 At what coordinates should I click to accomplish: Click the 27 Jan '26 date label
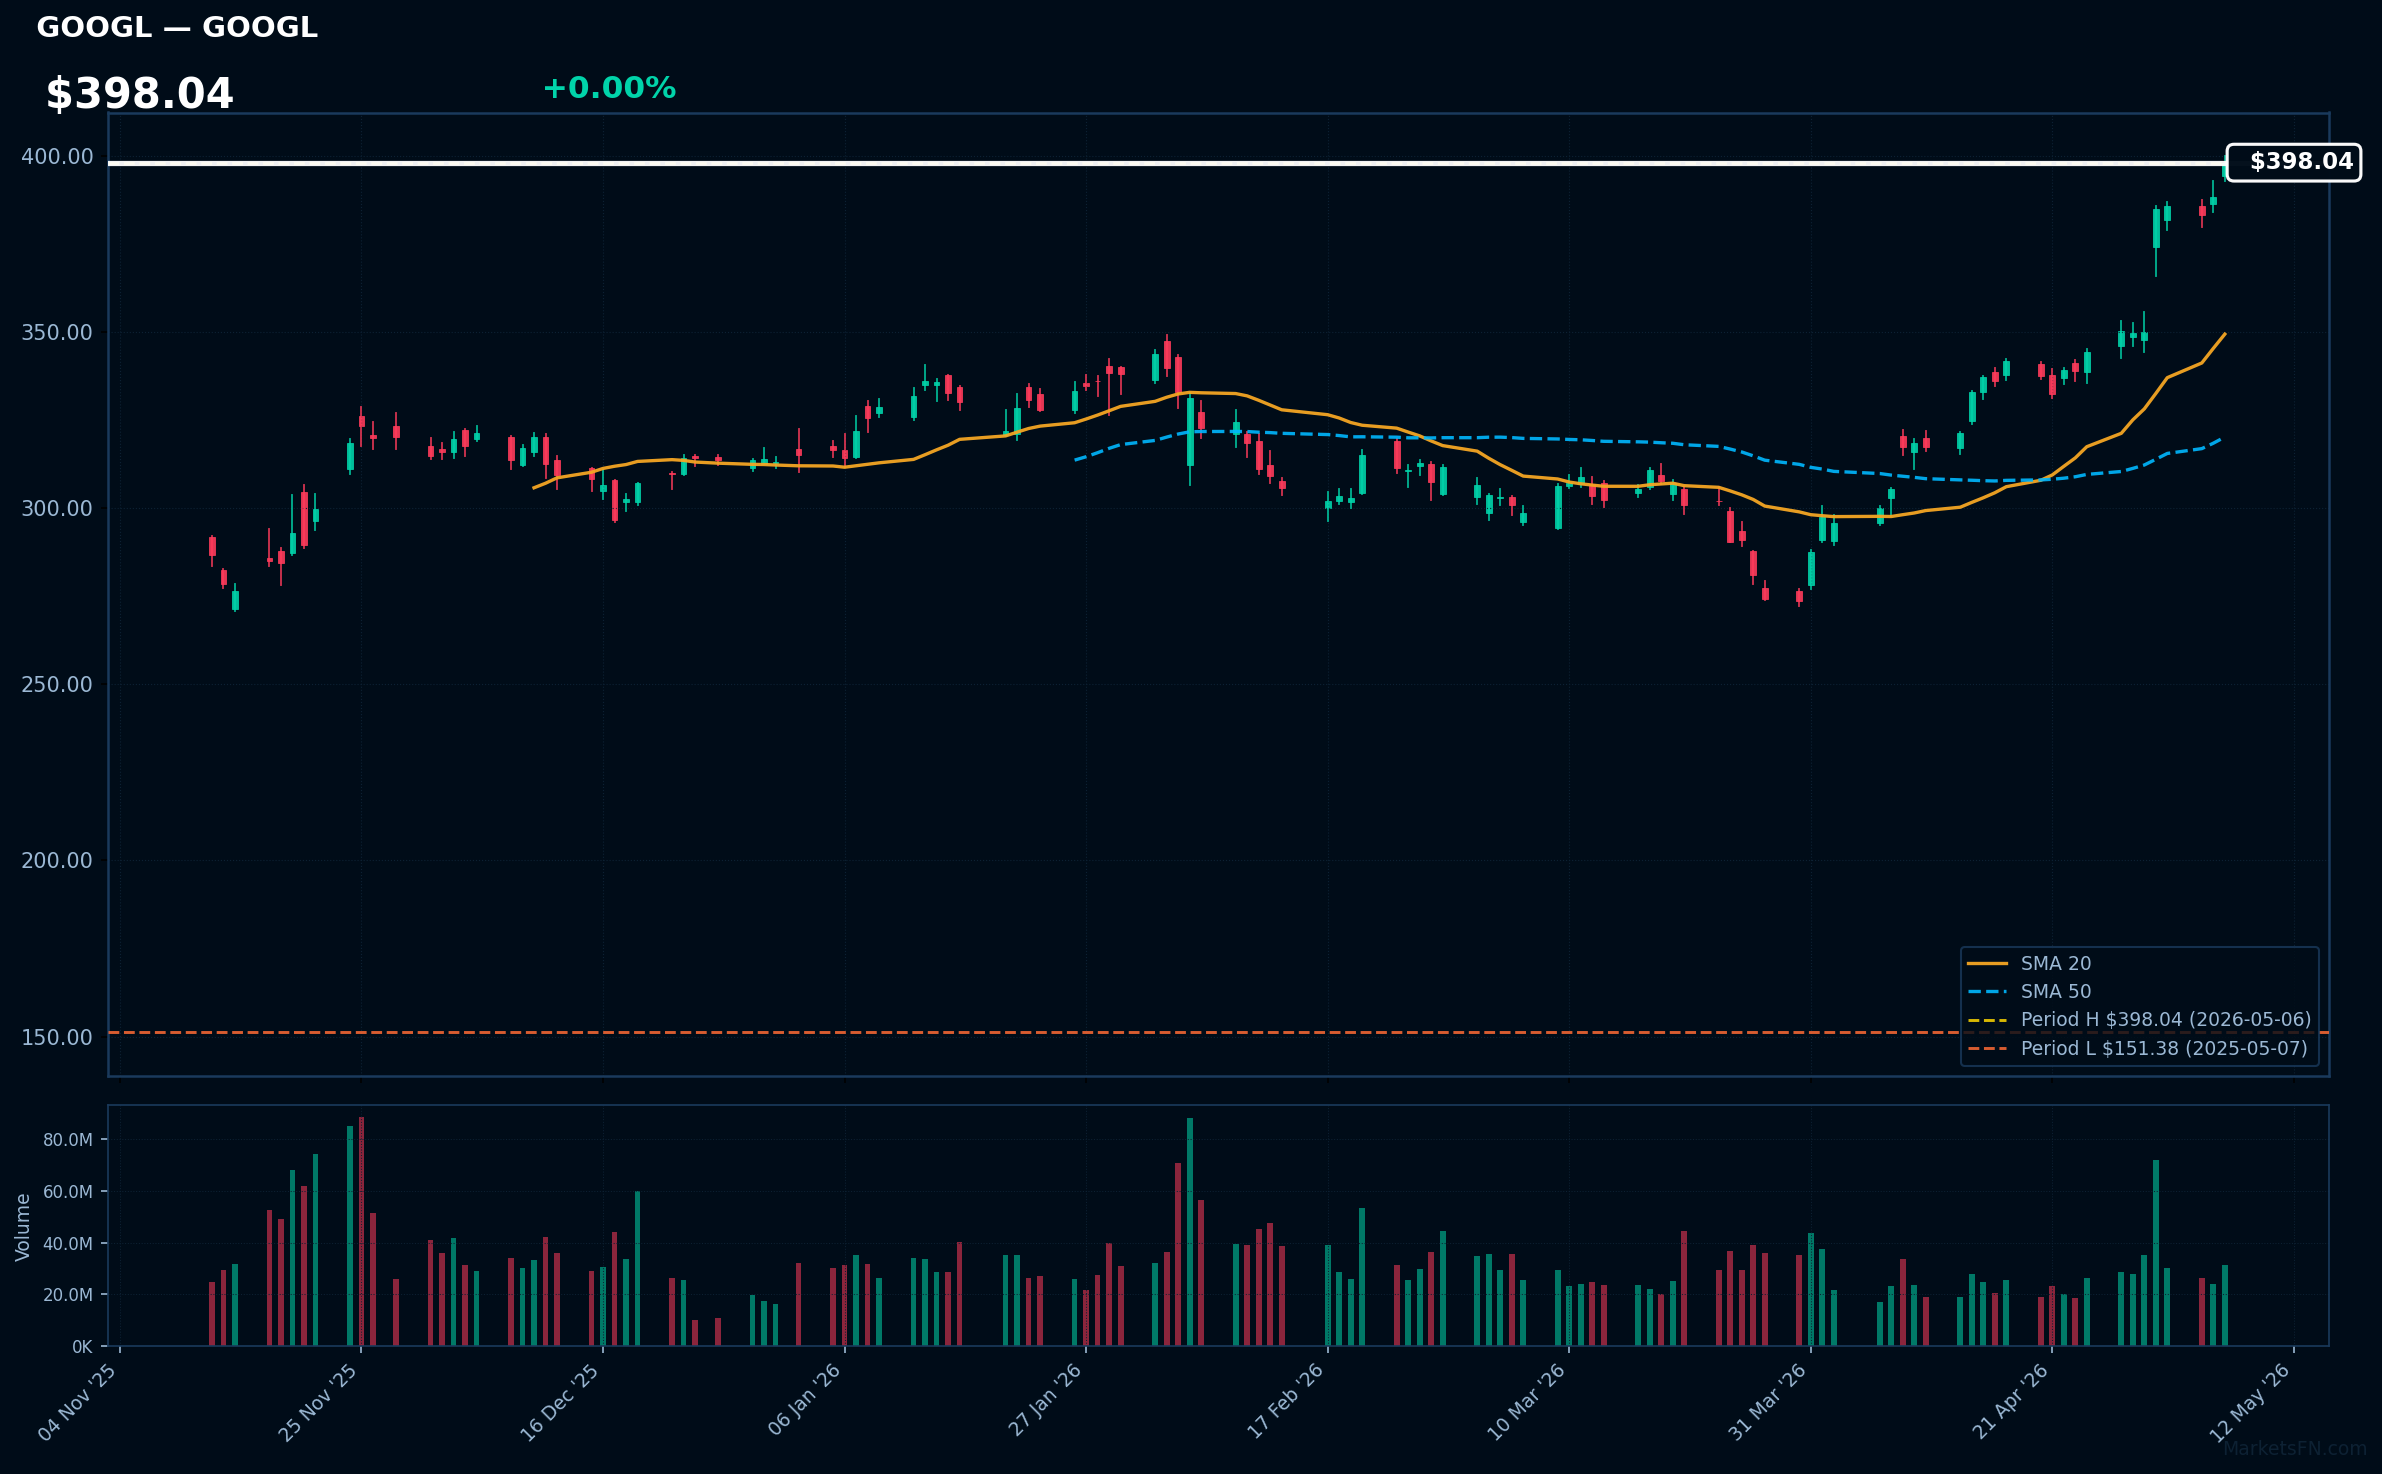[1045, 1402]
